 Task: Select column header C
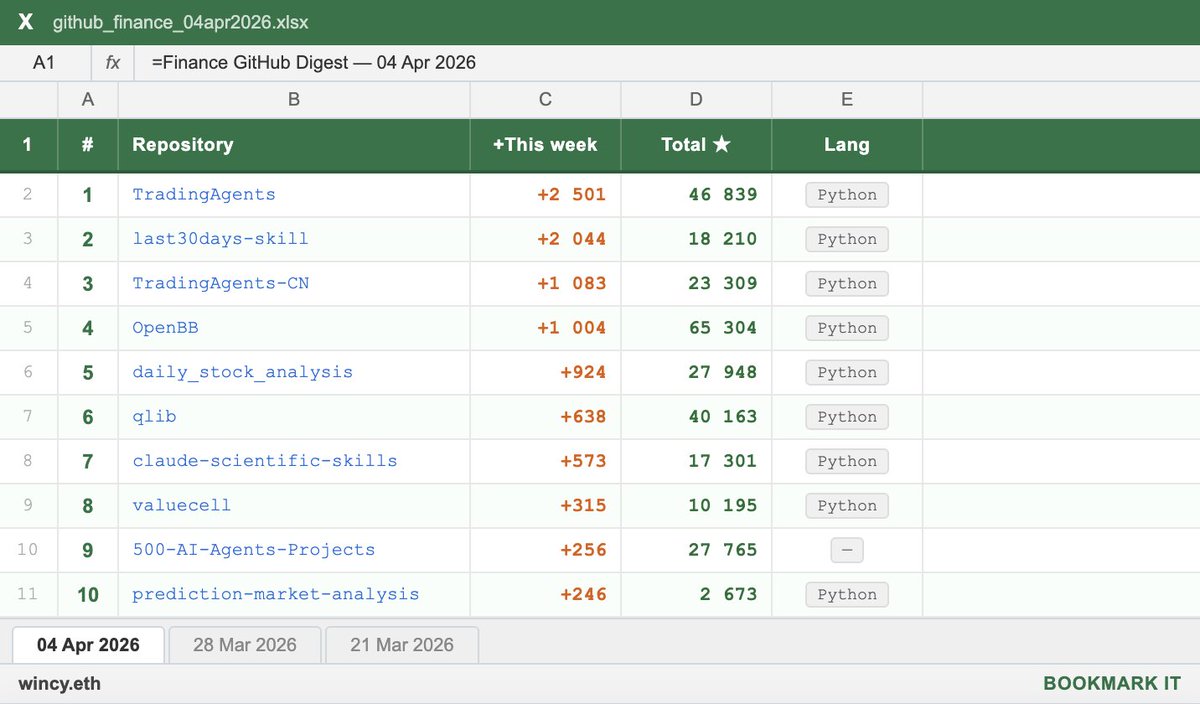[544, 99]
